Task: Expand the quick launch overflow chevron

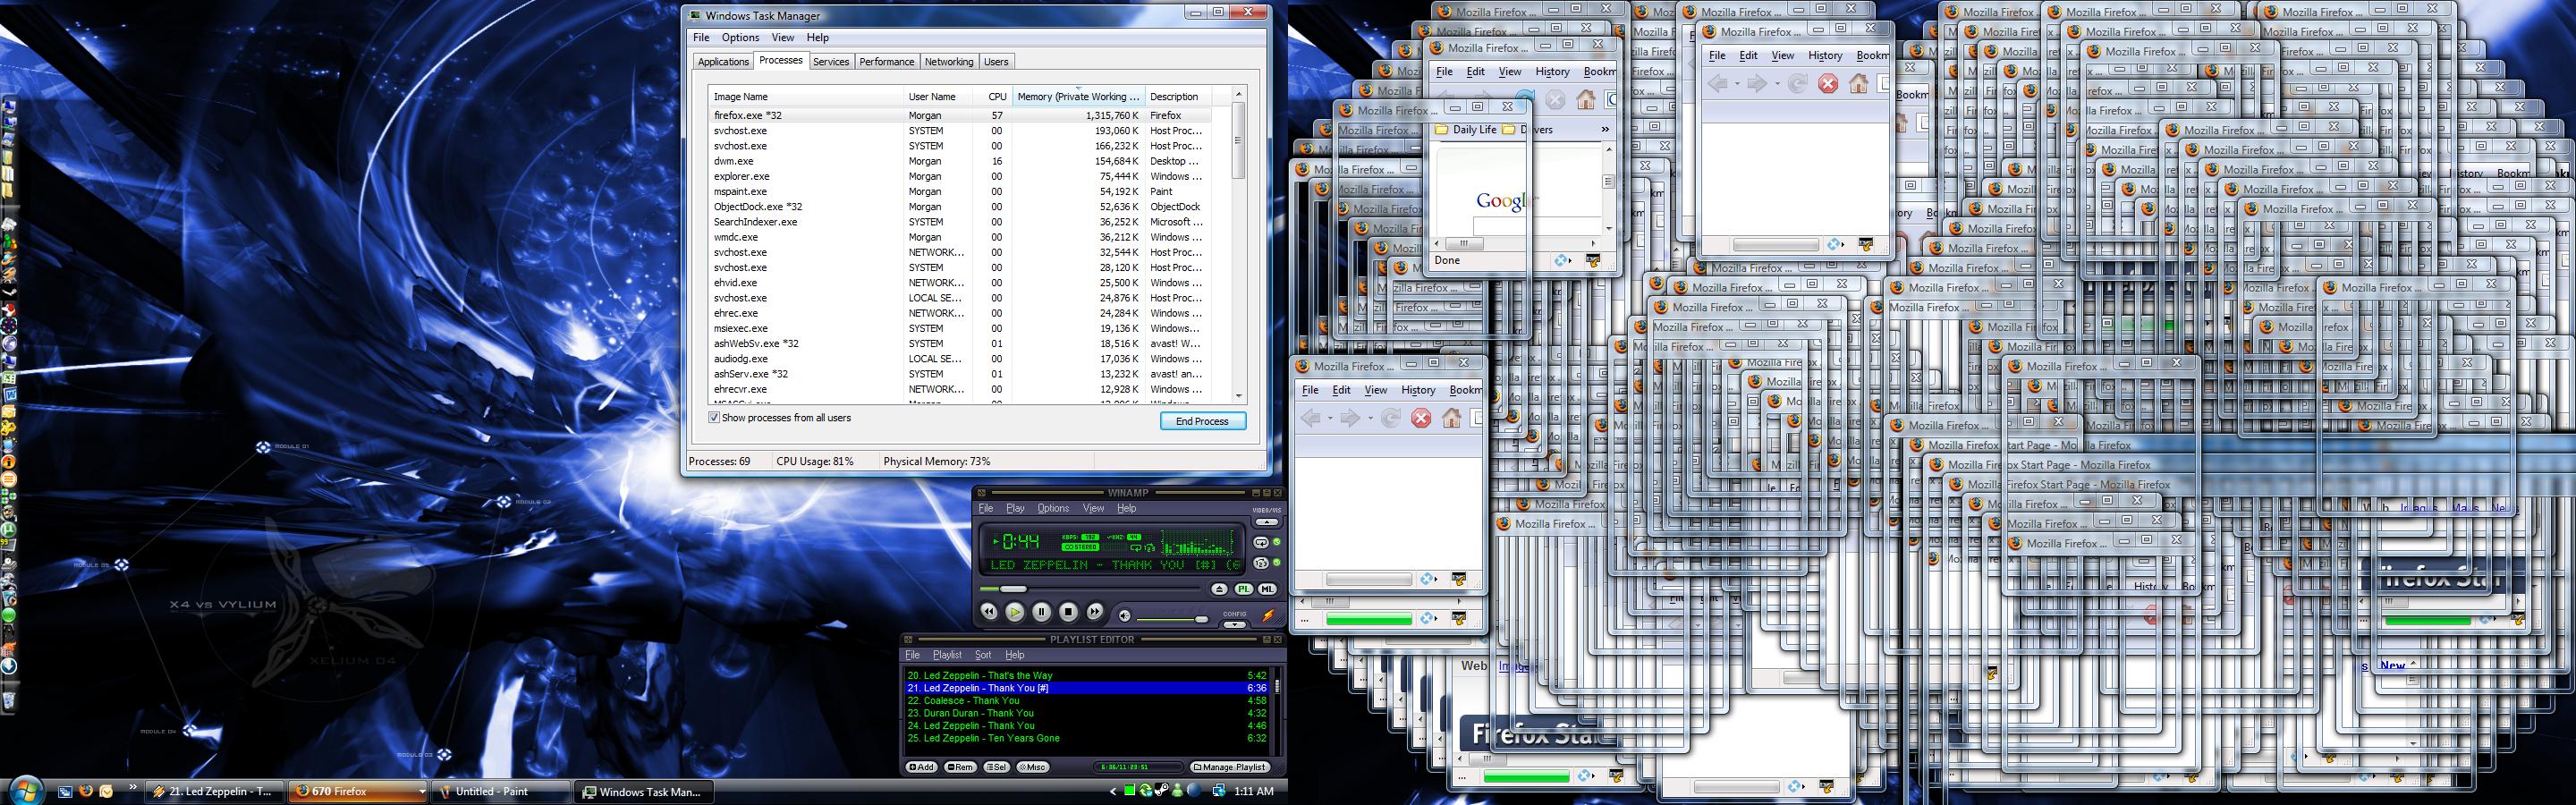Action: coord(132,789)
